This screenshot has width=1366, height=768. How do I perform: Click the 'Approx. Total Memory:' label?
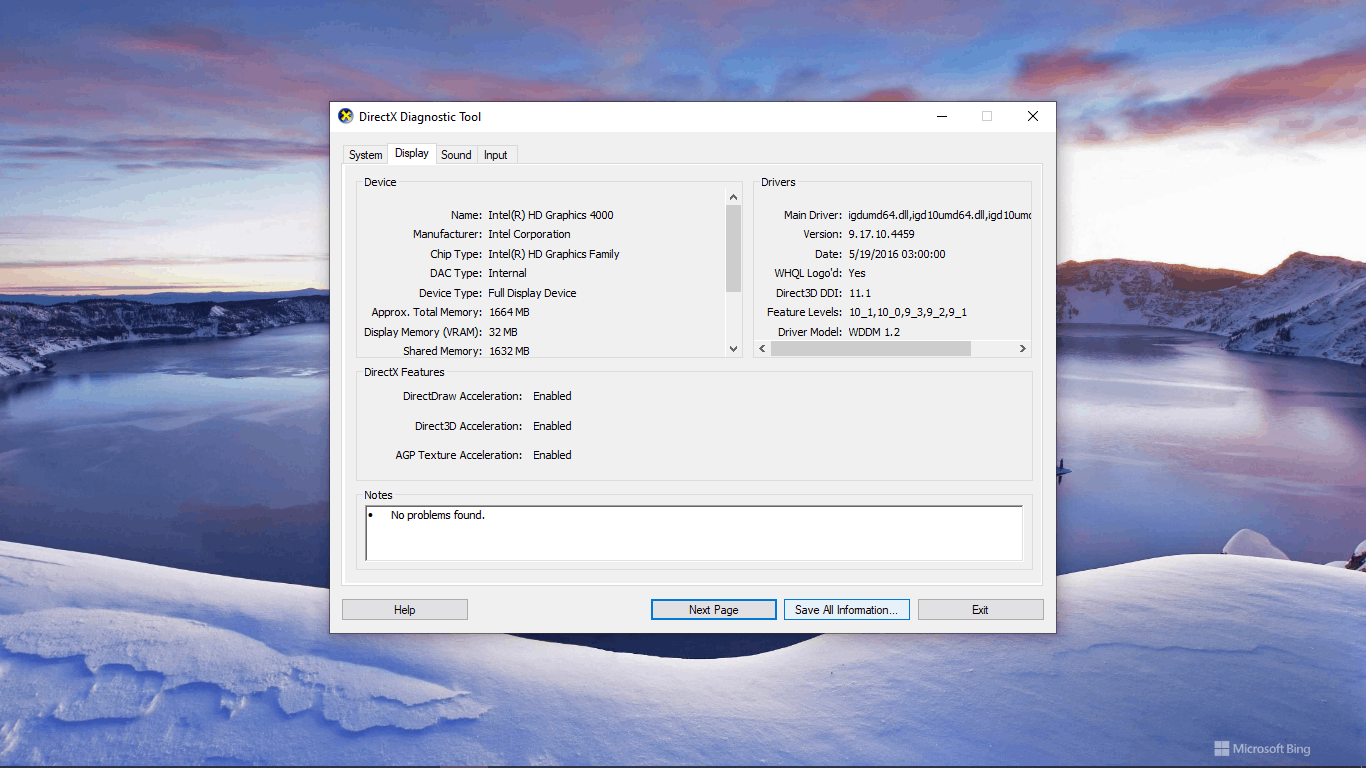click(x=427, y=312)
